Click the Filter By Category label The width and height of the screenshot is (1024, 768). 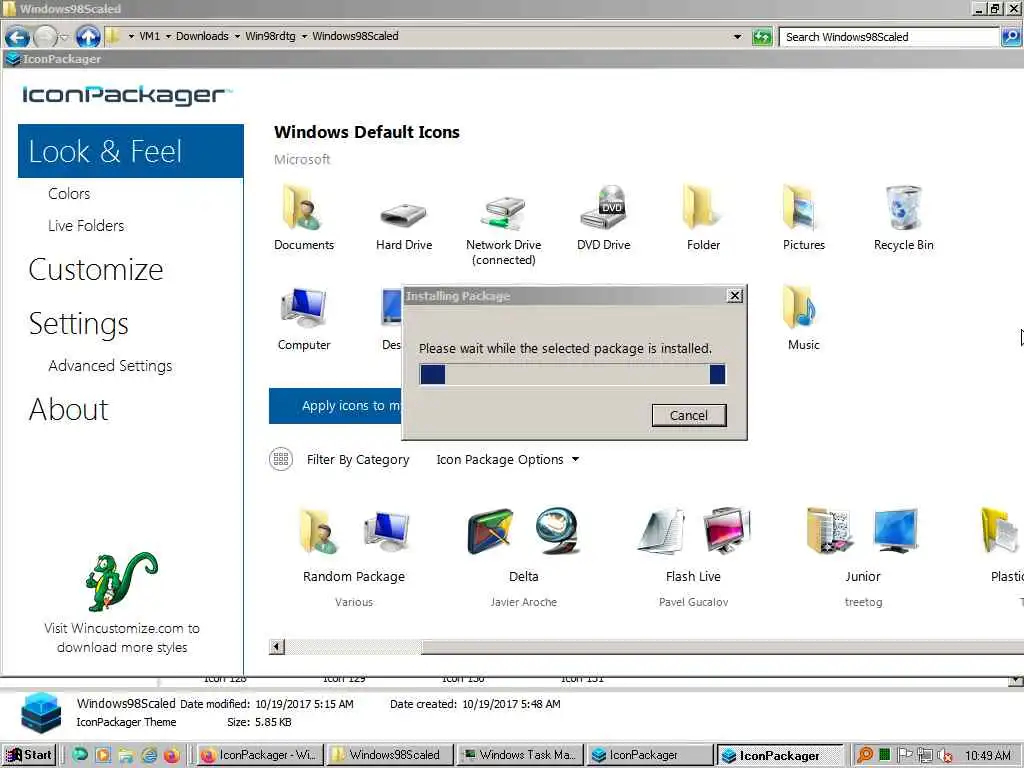click(358, 460)
